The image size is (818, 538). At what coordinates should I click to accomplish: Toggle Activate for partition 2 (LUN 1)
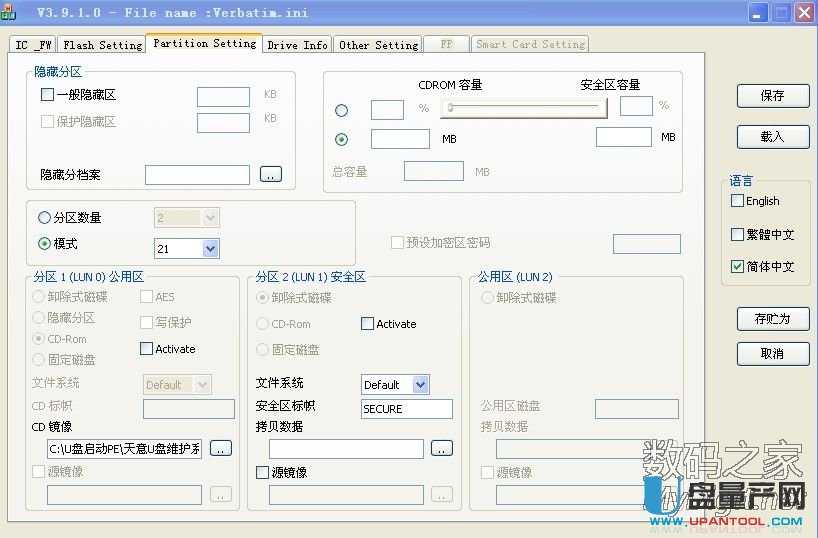(368, 324)
